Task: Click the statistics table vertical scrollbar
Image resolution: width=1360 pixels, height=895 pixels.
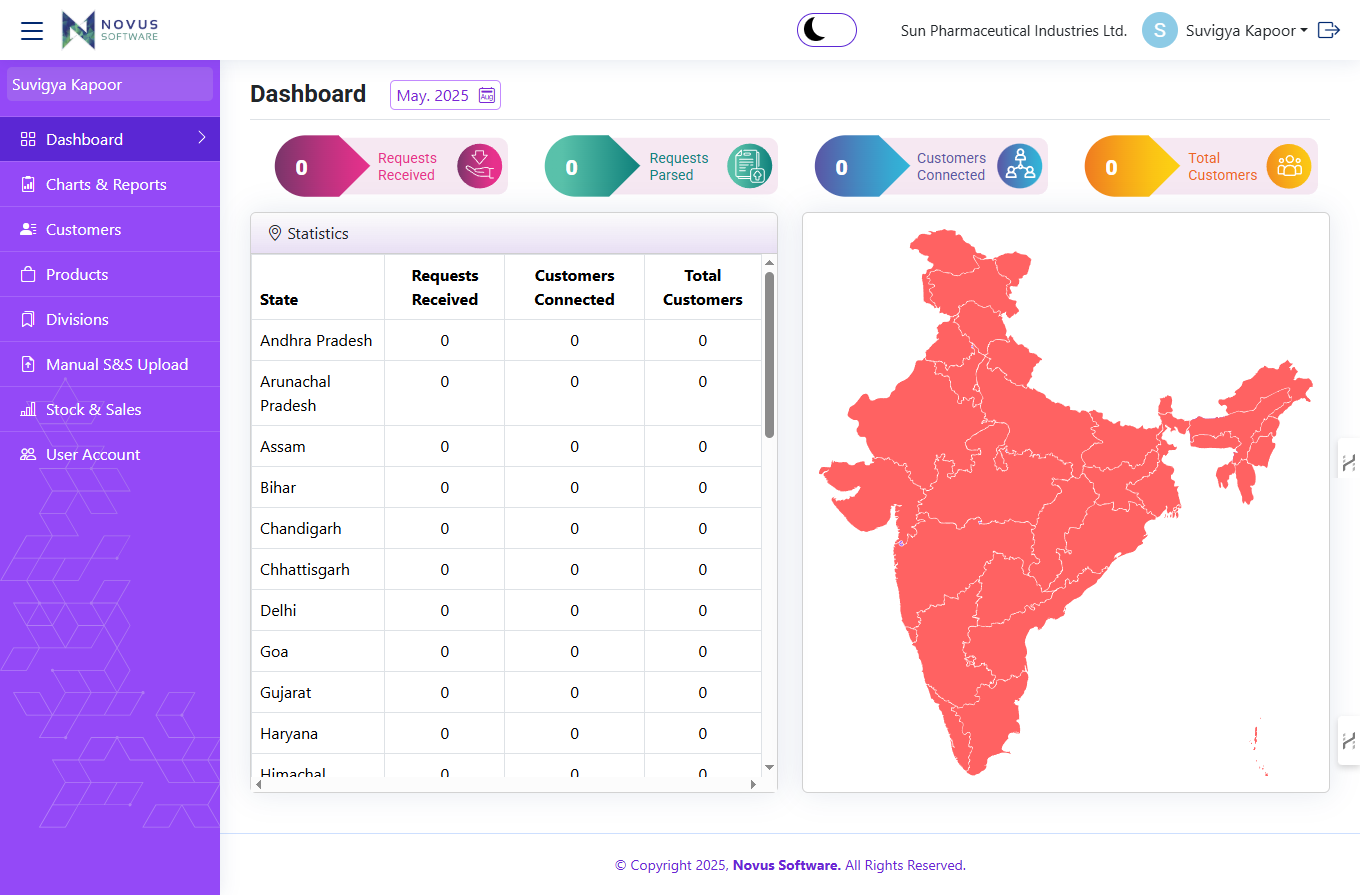Action: pyautogui.click(x=769, y=355)
